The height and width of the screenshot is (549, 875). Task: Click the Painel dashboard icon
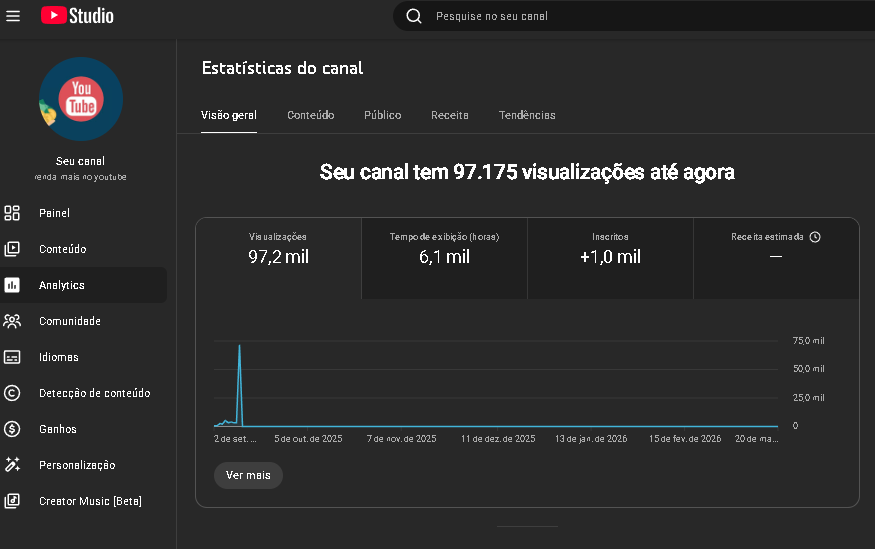(12, 213)
